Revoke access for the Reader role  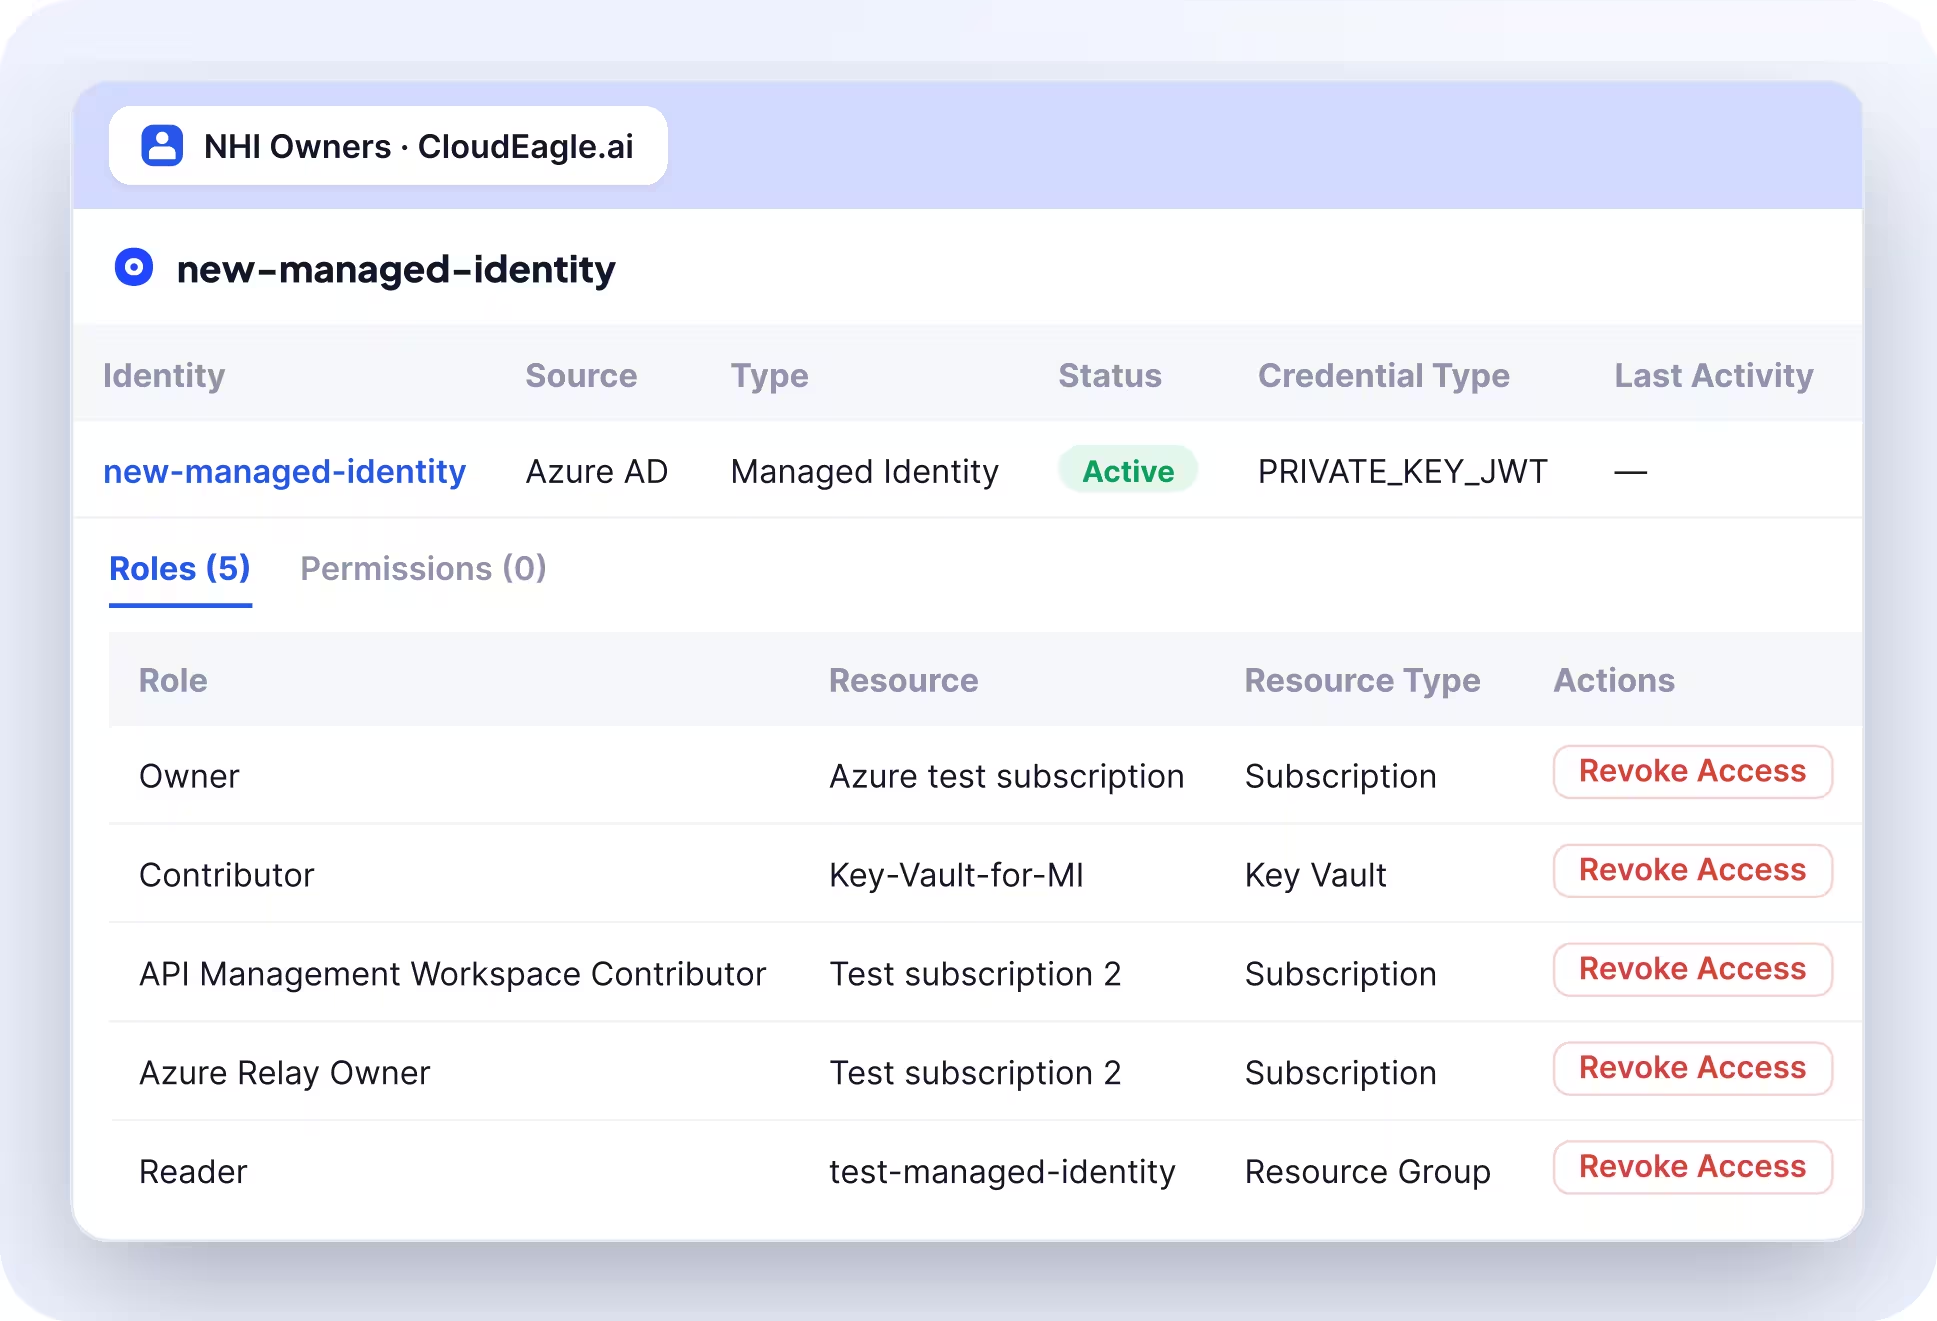(x=1692, y=1167)
